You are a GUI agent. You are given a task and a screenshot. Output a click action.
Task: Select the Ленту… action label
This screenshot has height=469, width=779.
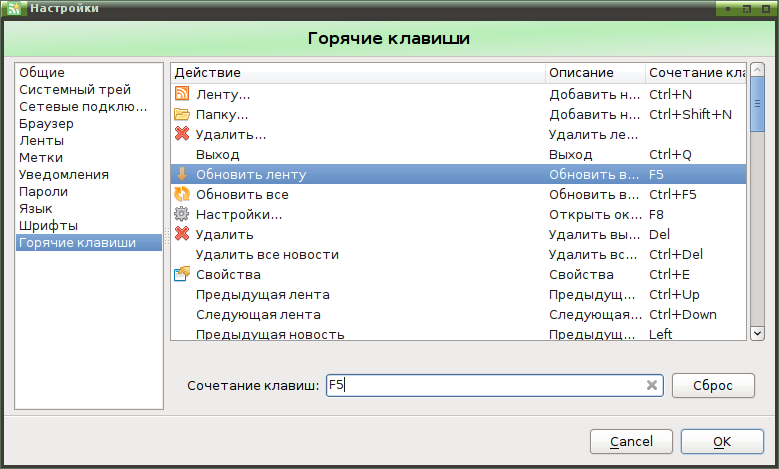pyautogui.click(x=223, y=94)
